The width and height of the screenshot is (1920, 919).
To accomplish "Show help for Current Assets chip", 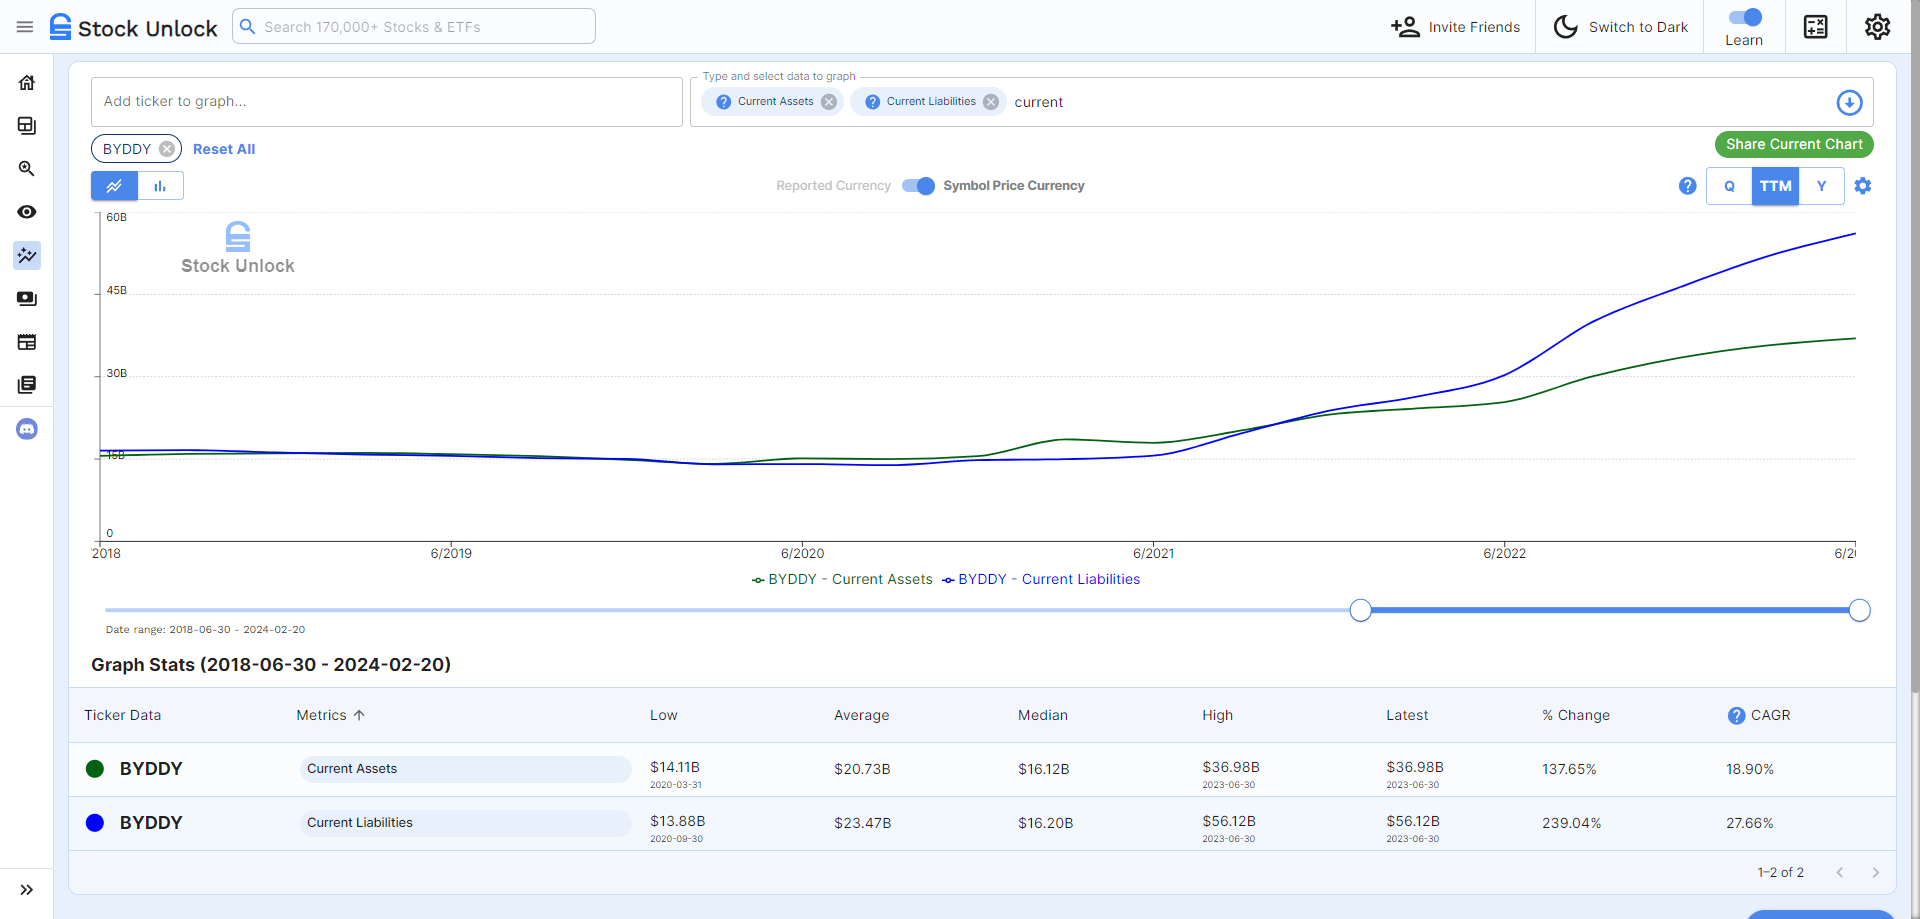I will click(724, 102).
